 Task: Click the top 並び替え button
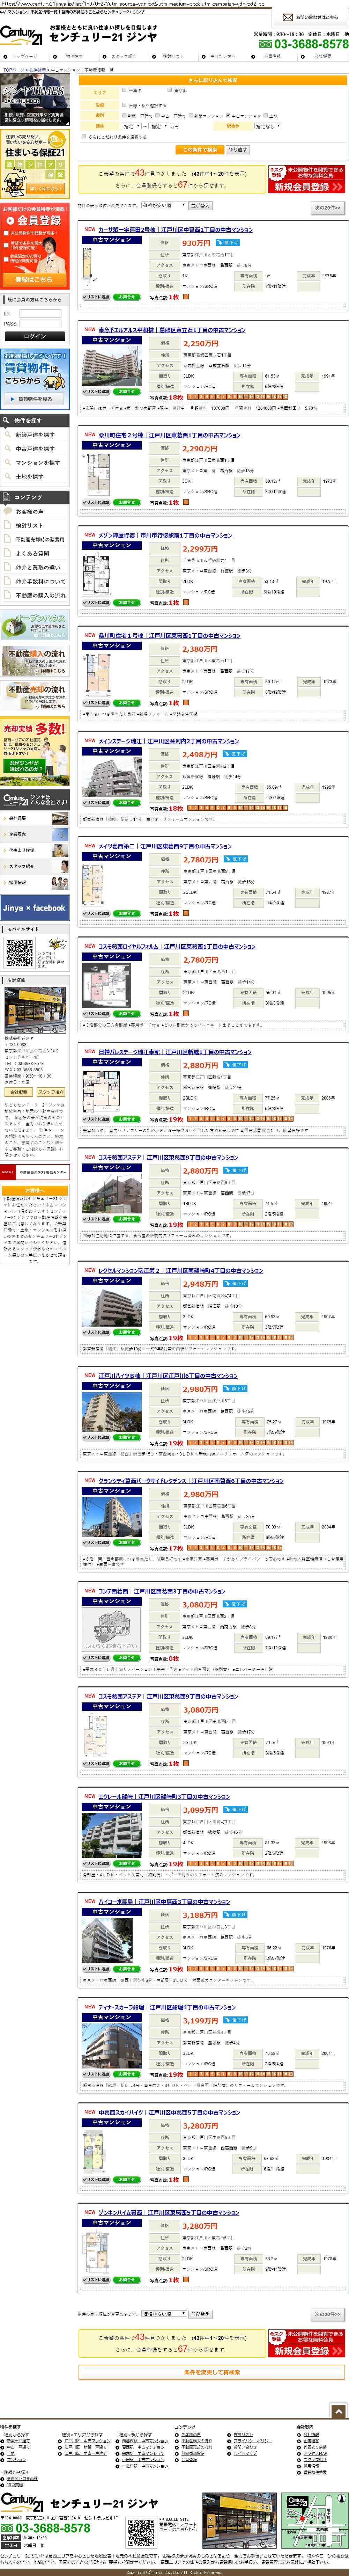200,206
